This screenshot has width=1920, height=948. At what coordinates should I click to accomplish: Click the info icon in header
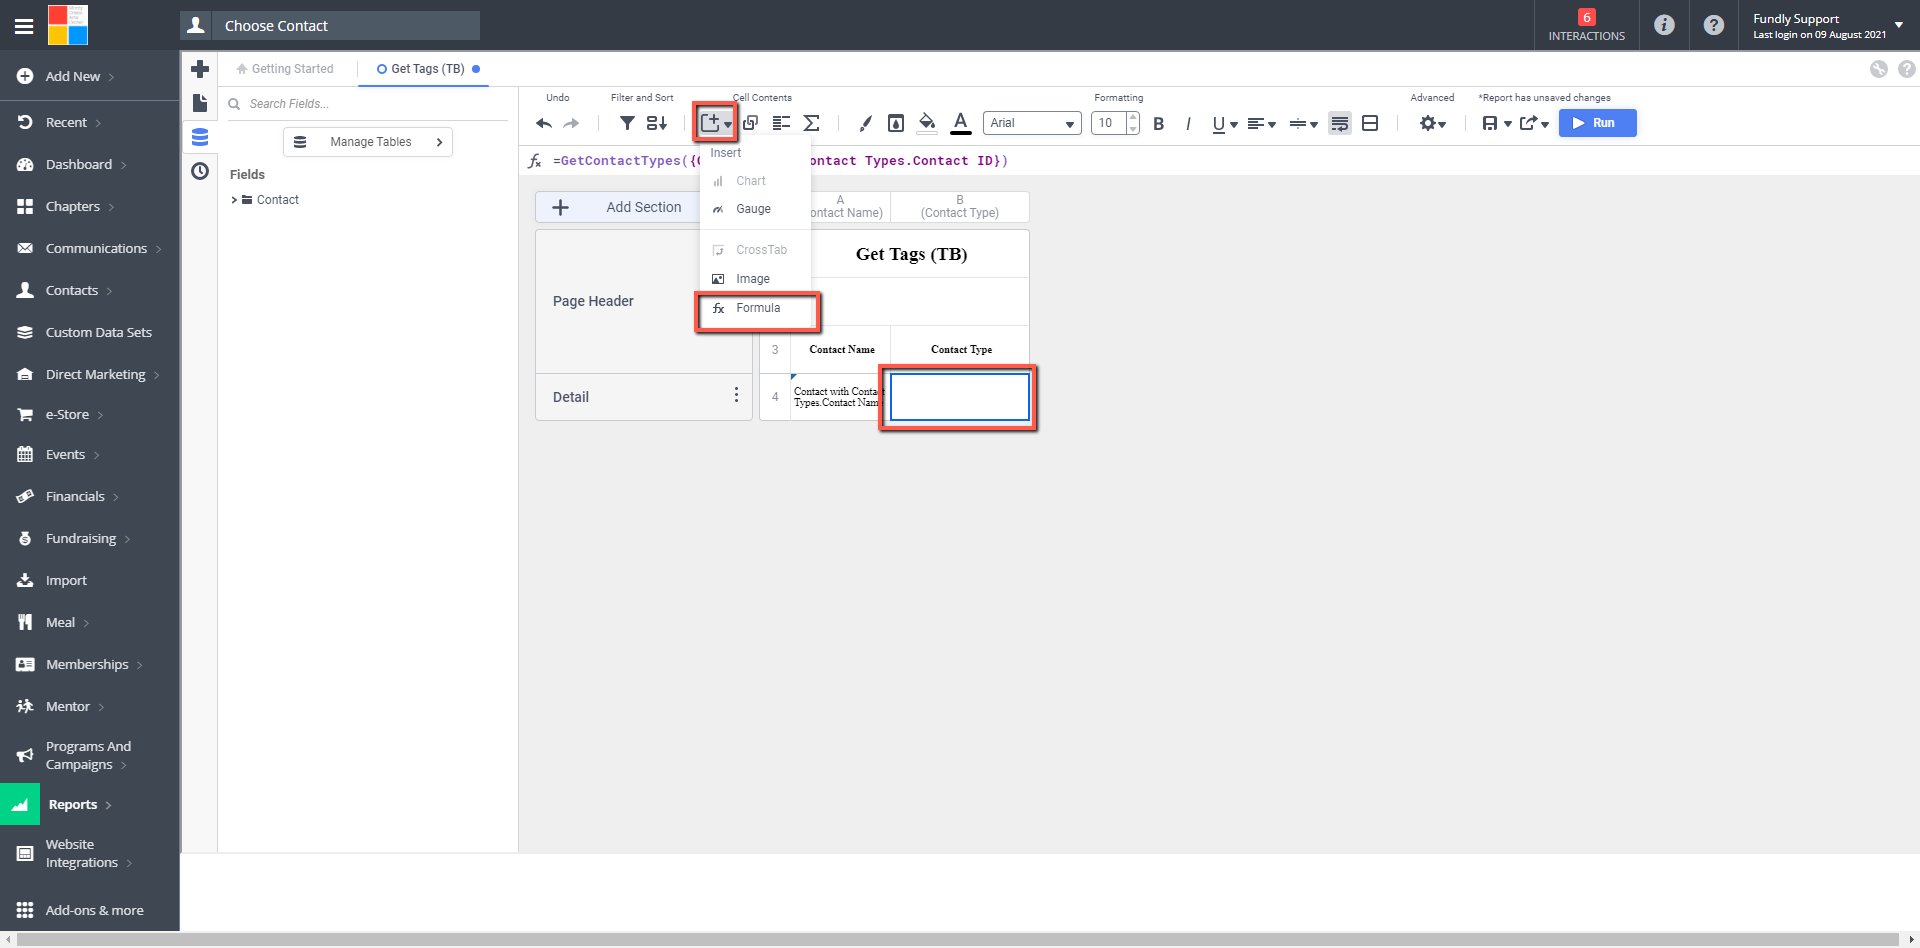[1664, 25]
